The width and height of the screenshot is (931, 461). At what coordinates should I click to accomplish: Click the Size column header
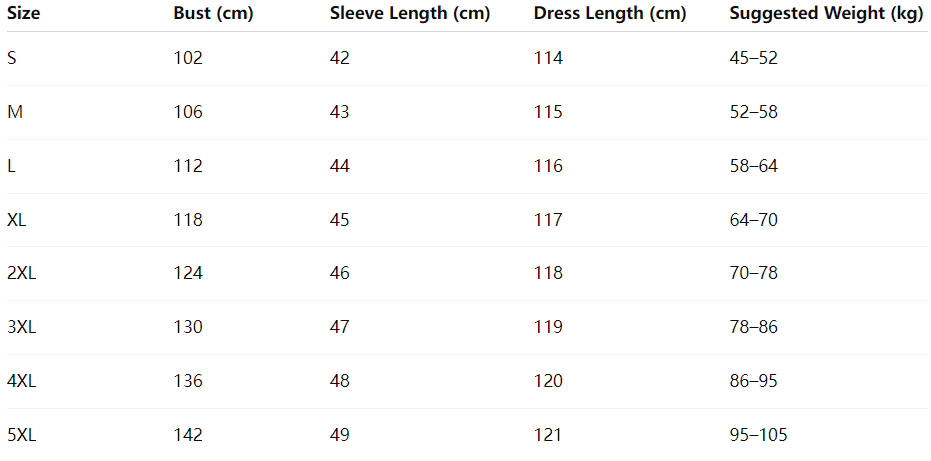(x=24, y=14)
